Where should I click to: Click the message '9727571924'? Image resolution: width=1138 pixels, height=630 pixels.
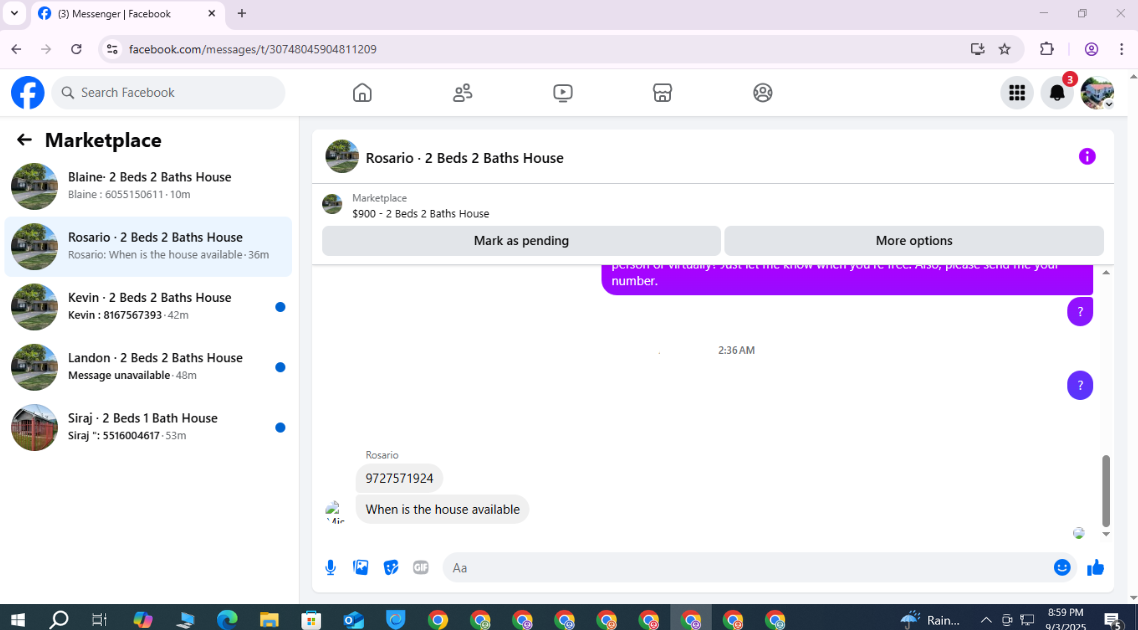pyautogui.click(x=399, y=478)
